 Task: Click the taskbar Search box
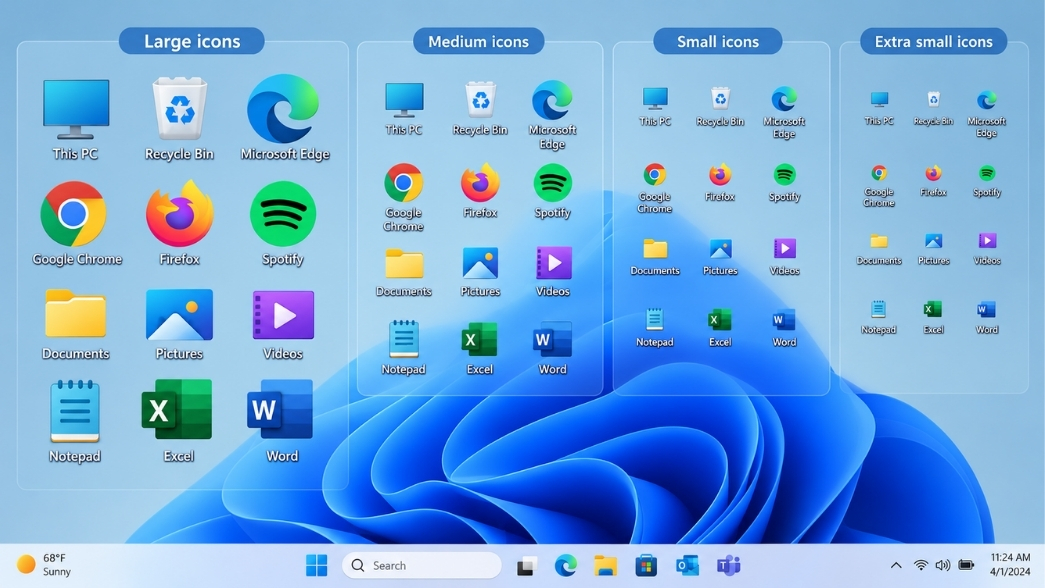click(422, 565)
